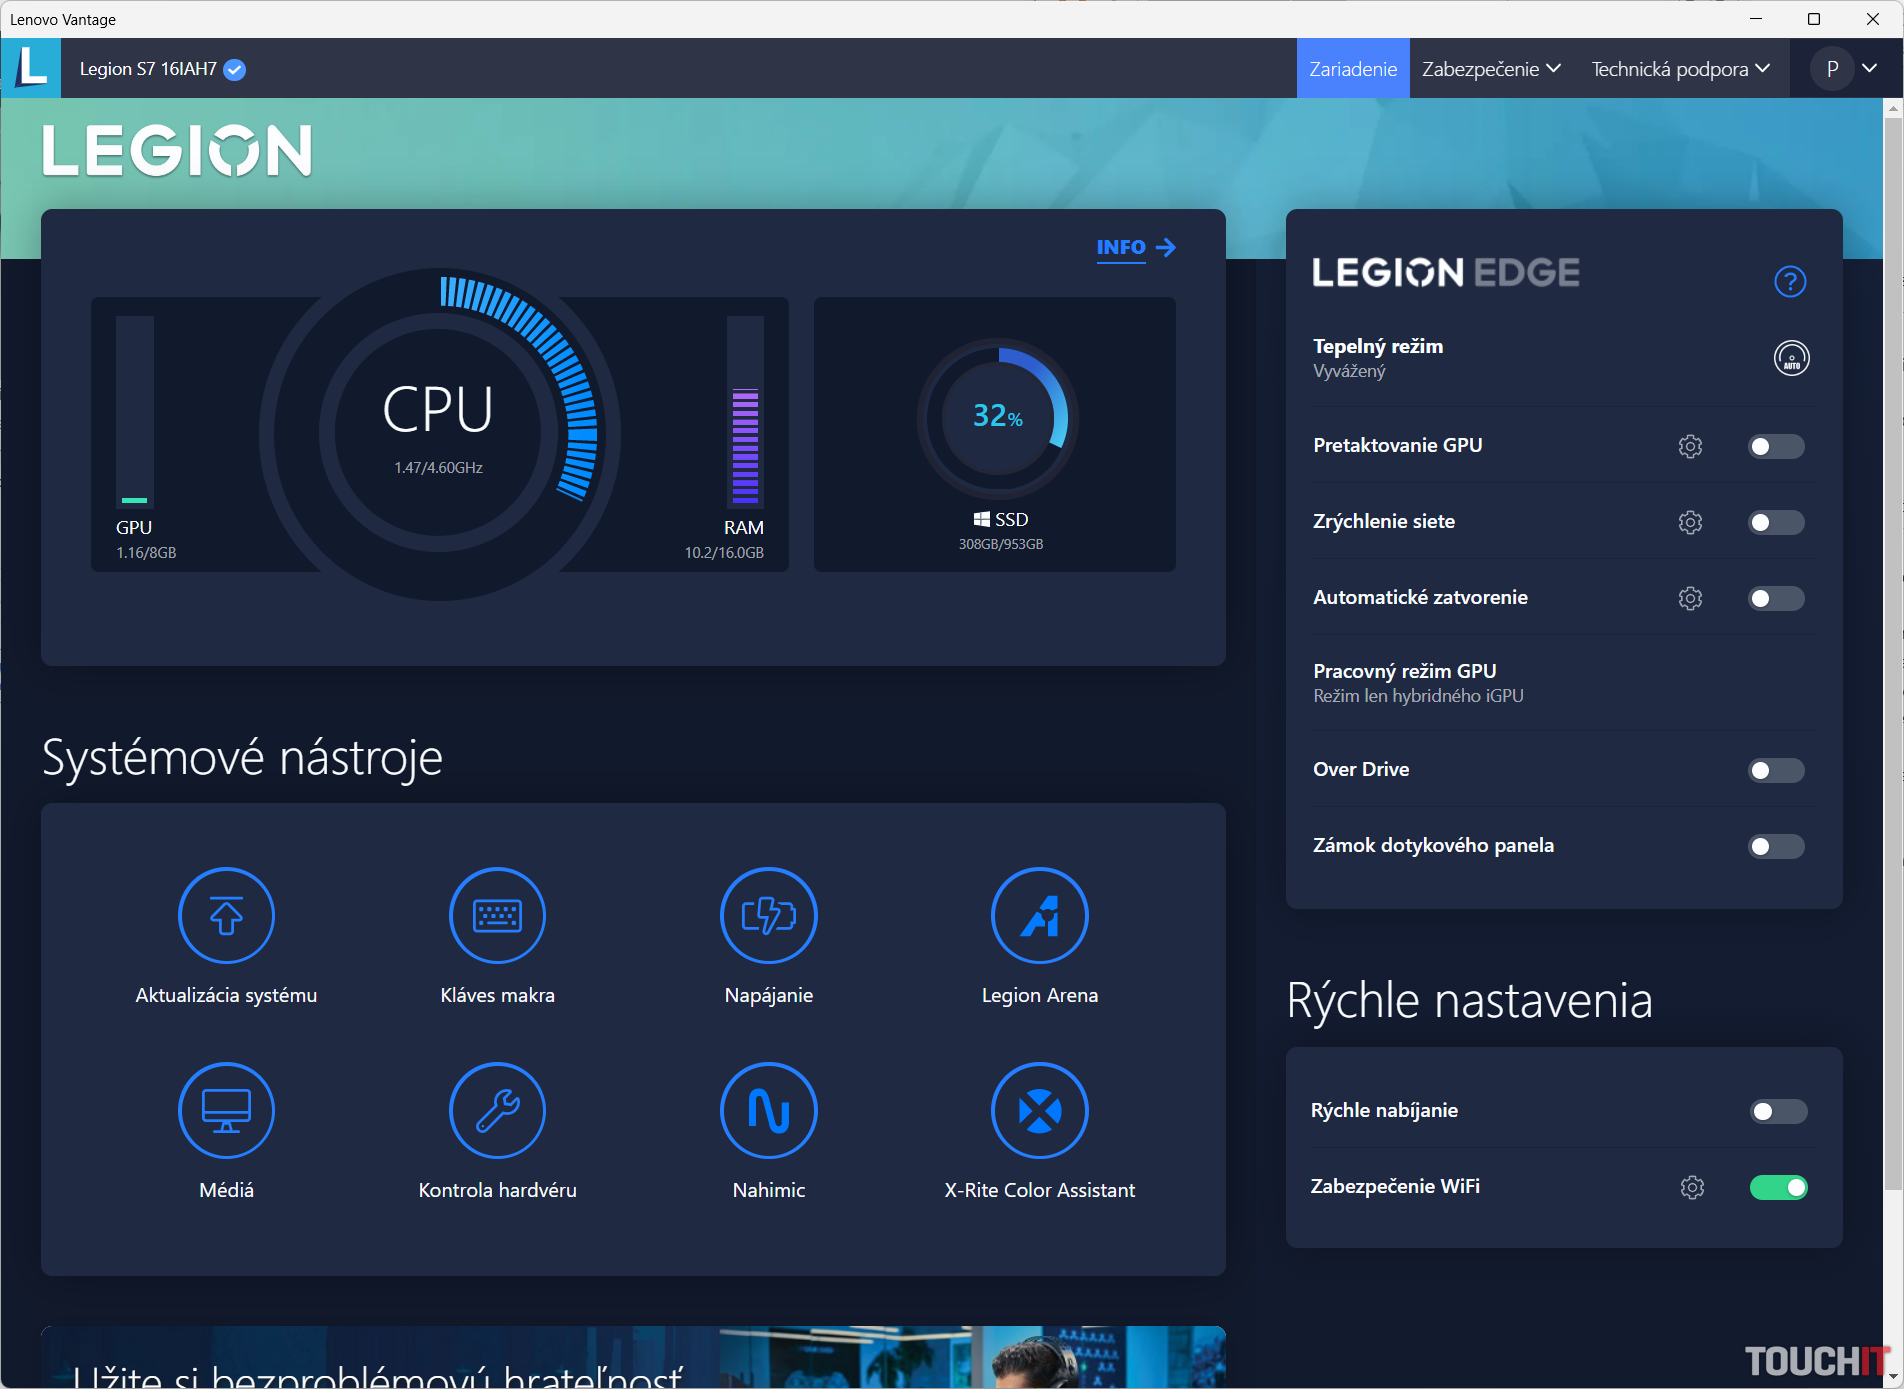1904x1389 pixels.
Task: Open the Médiá monitor icon
Action: pos(226,1110)
